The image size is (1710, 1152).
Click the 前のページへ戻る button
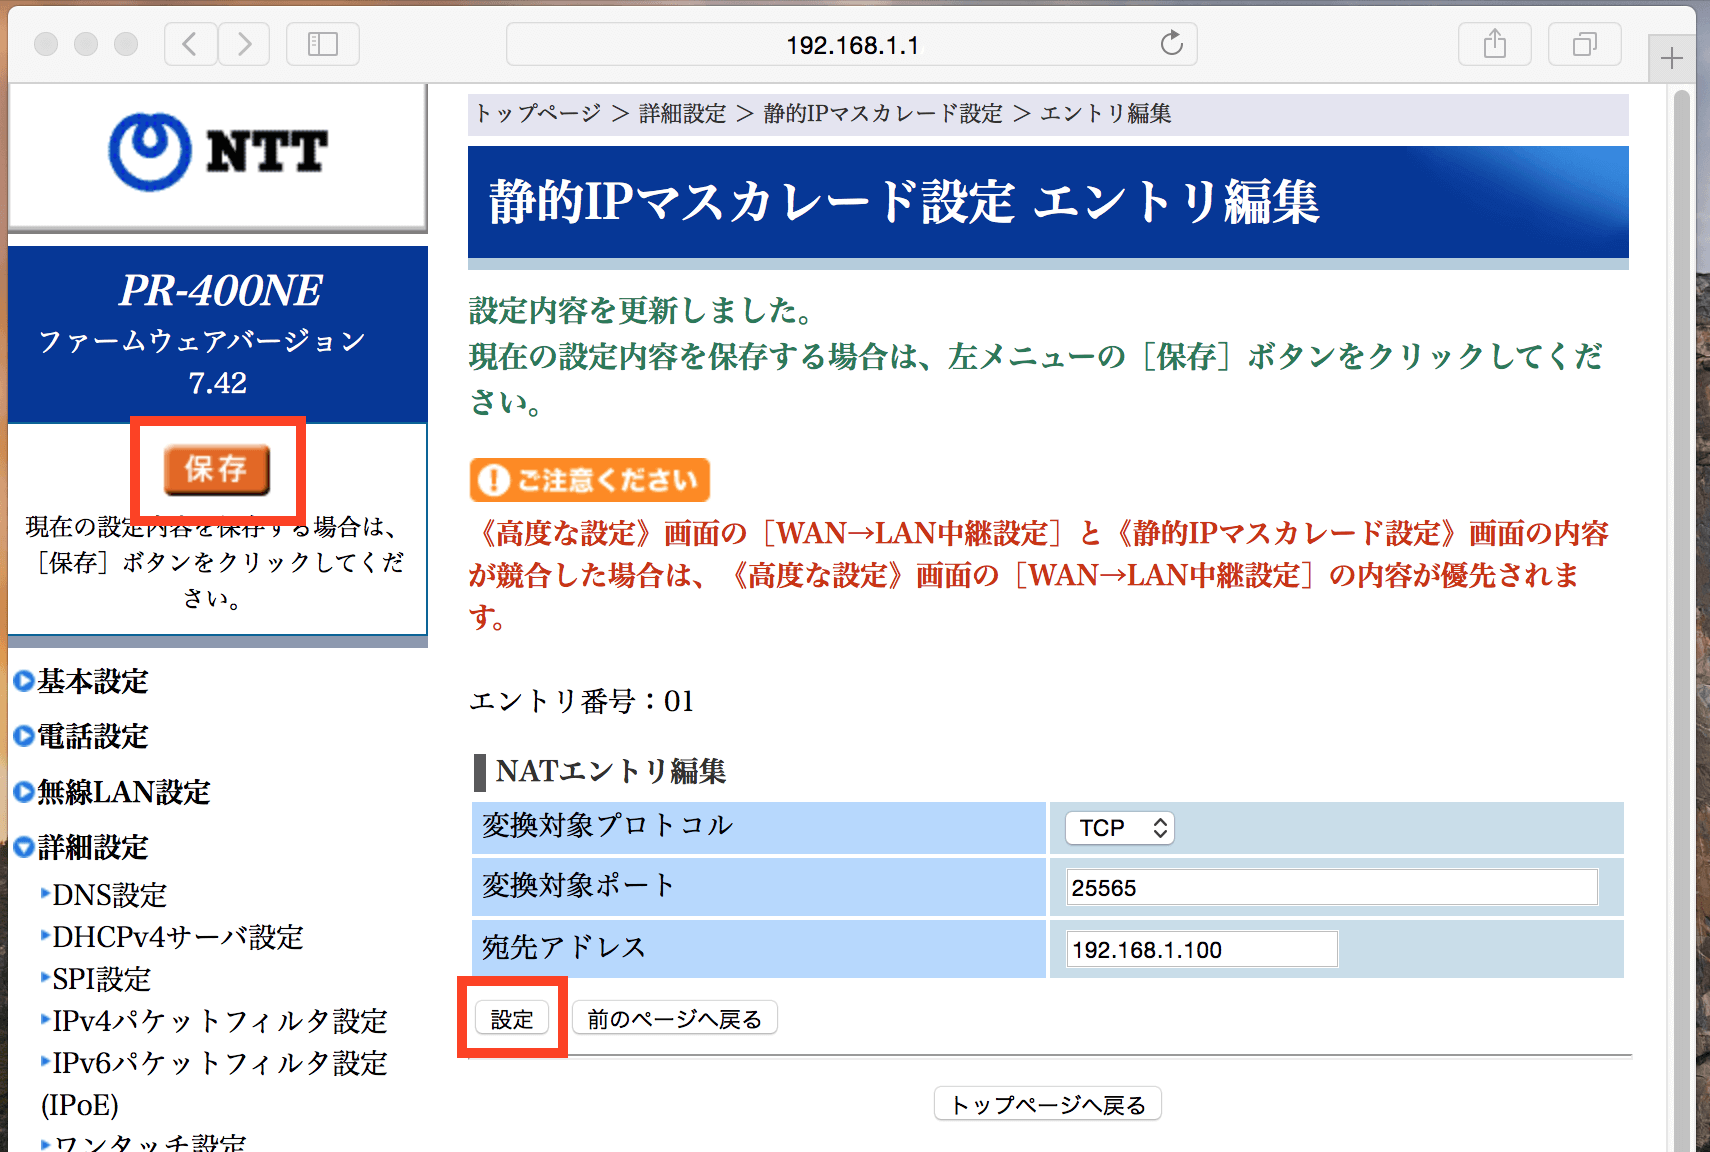coord(673,1017)
